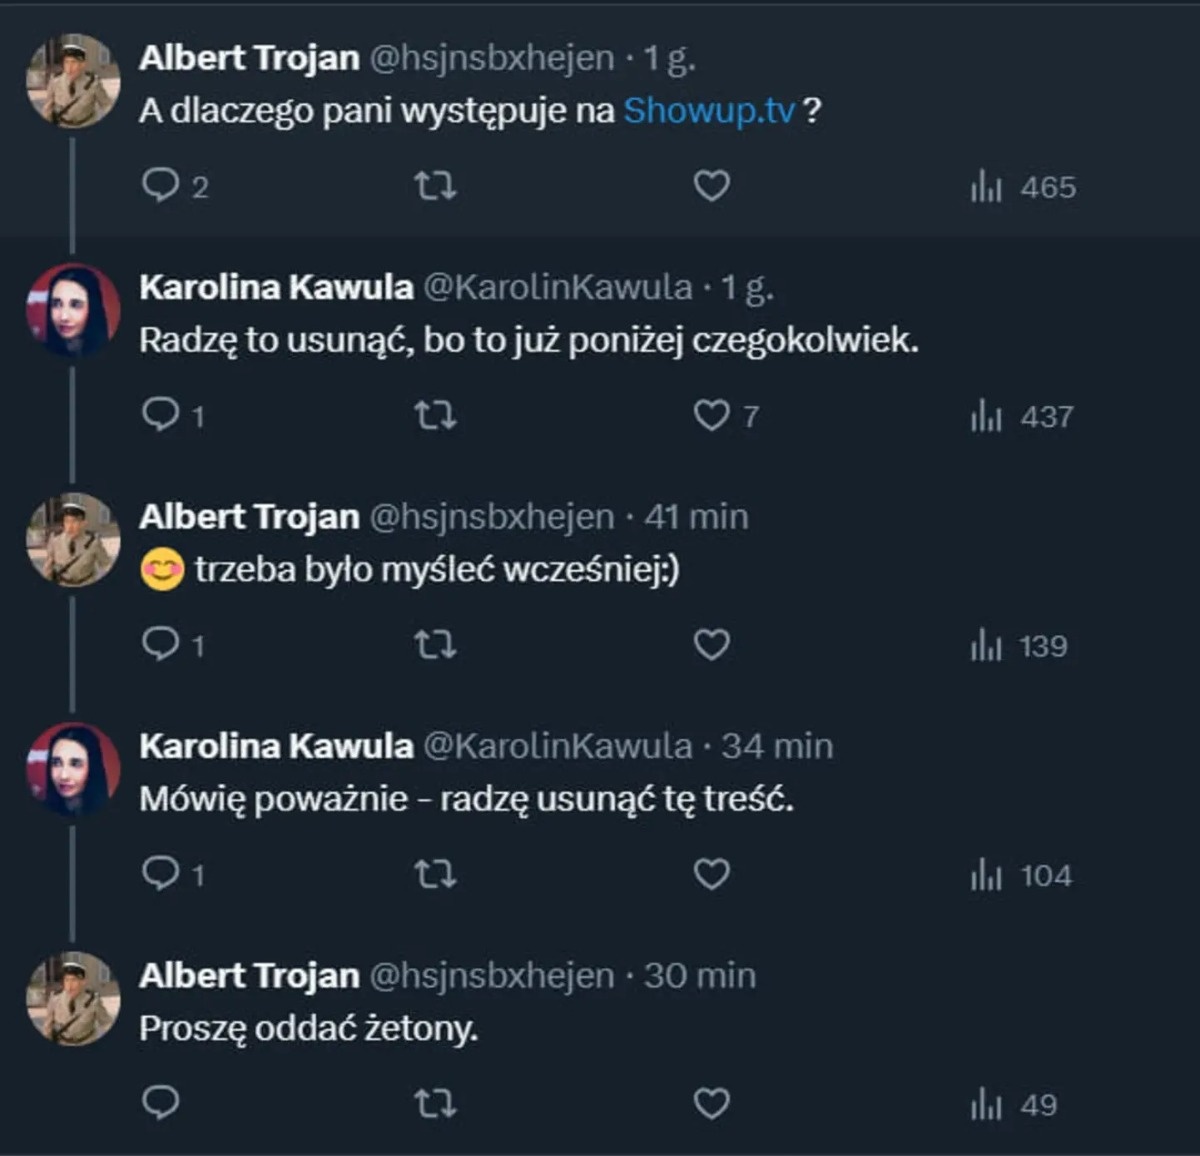Retweet the 'Proszę oddać żetony' tweet
Screen dimensions: 1200x1156
(435, 1104)
